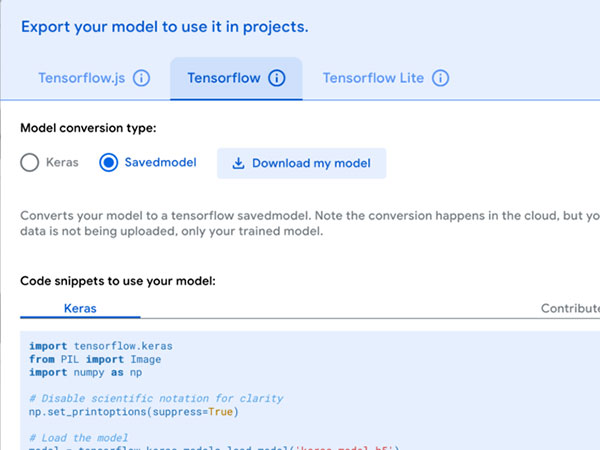Click the info icon beside the Tensorflow tab
The height and width of the screenshot is (450, 600).
277,78
